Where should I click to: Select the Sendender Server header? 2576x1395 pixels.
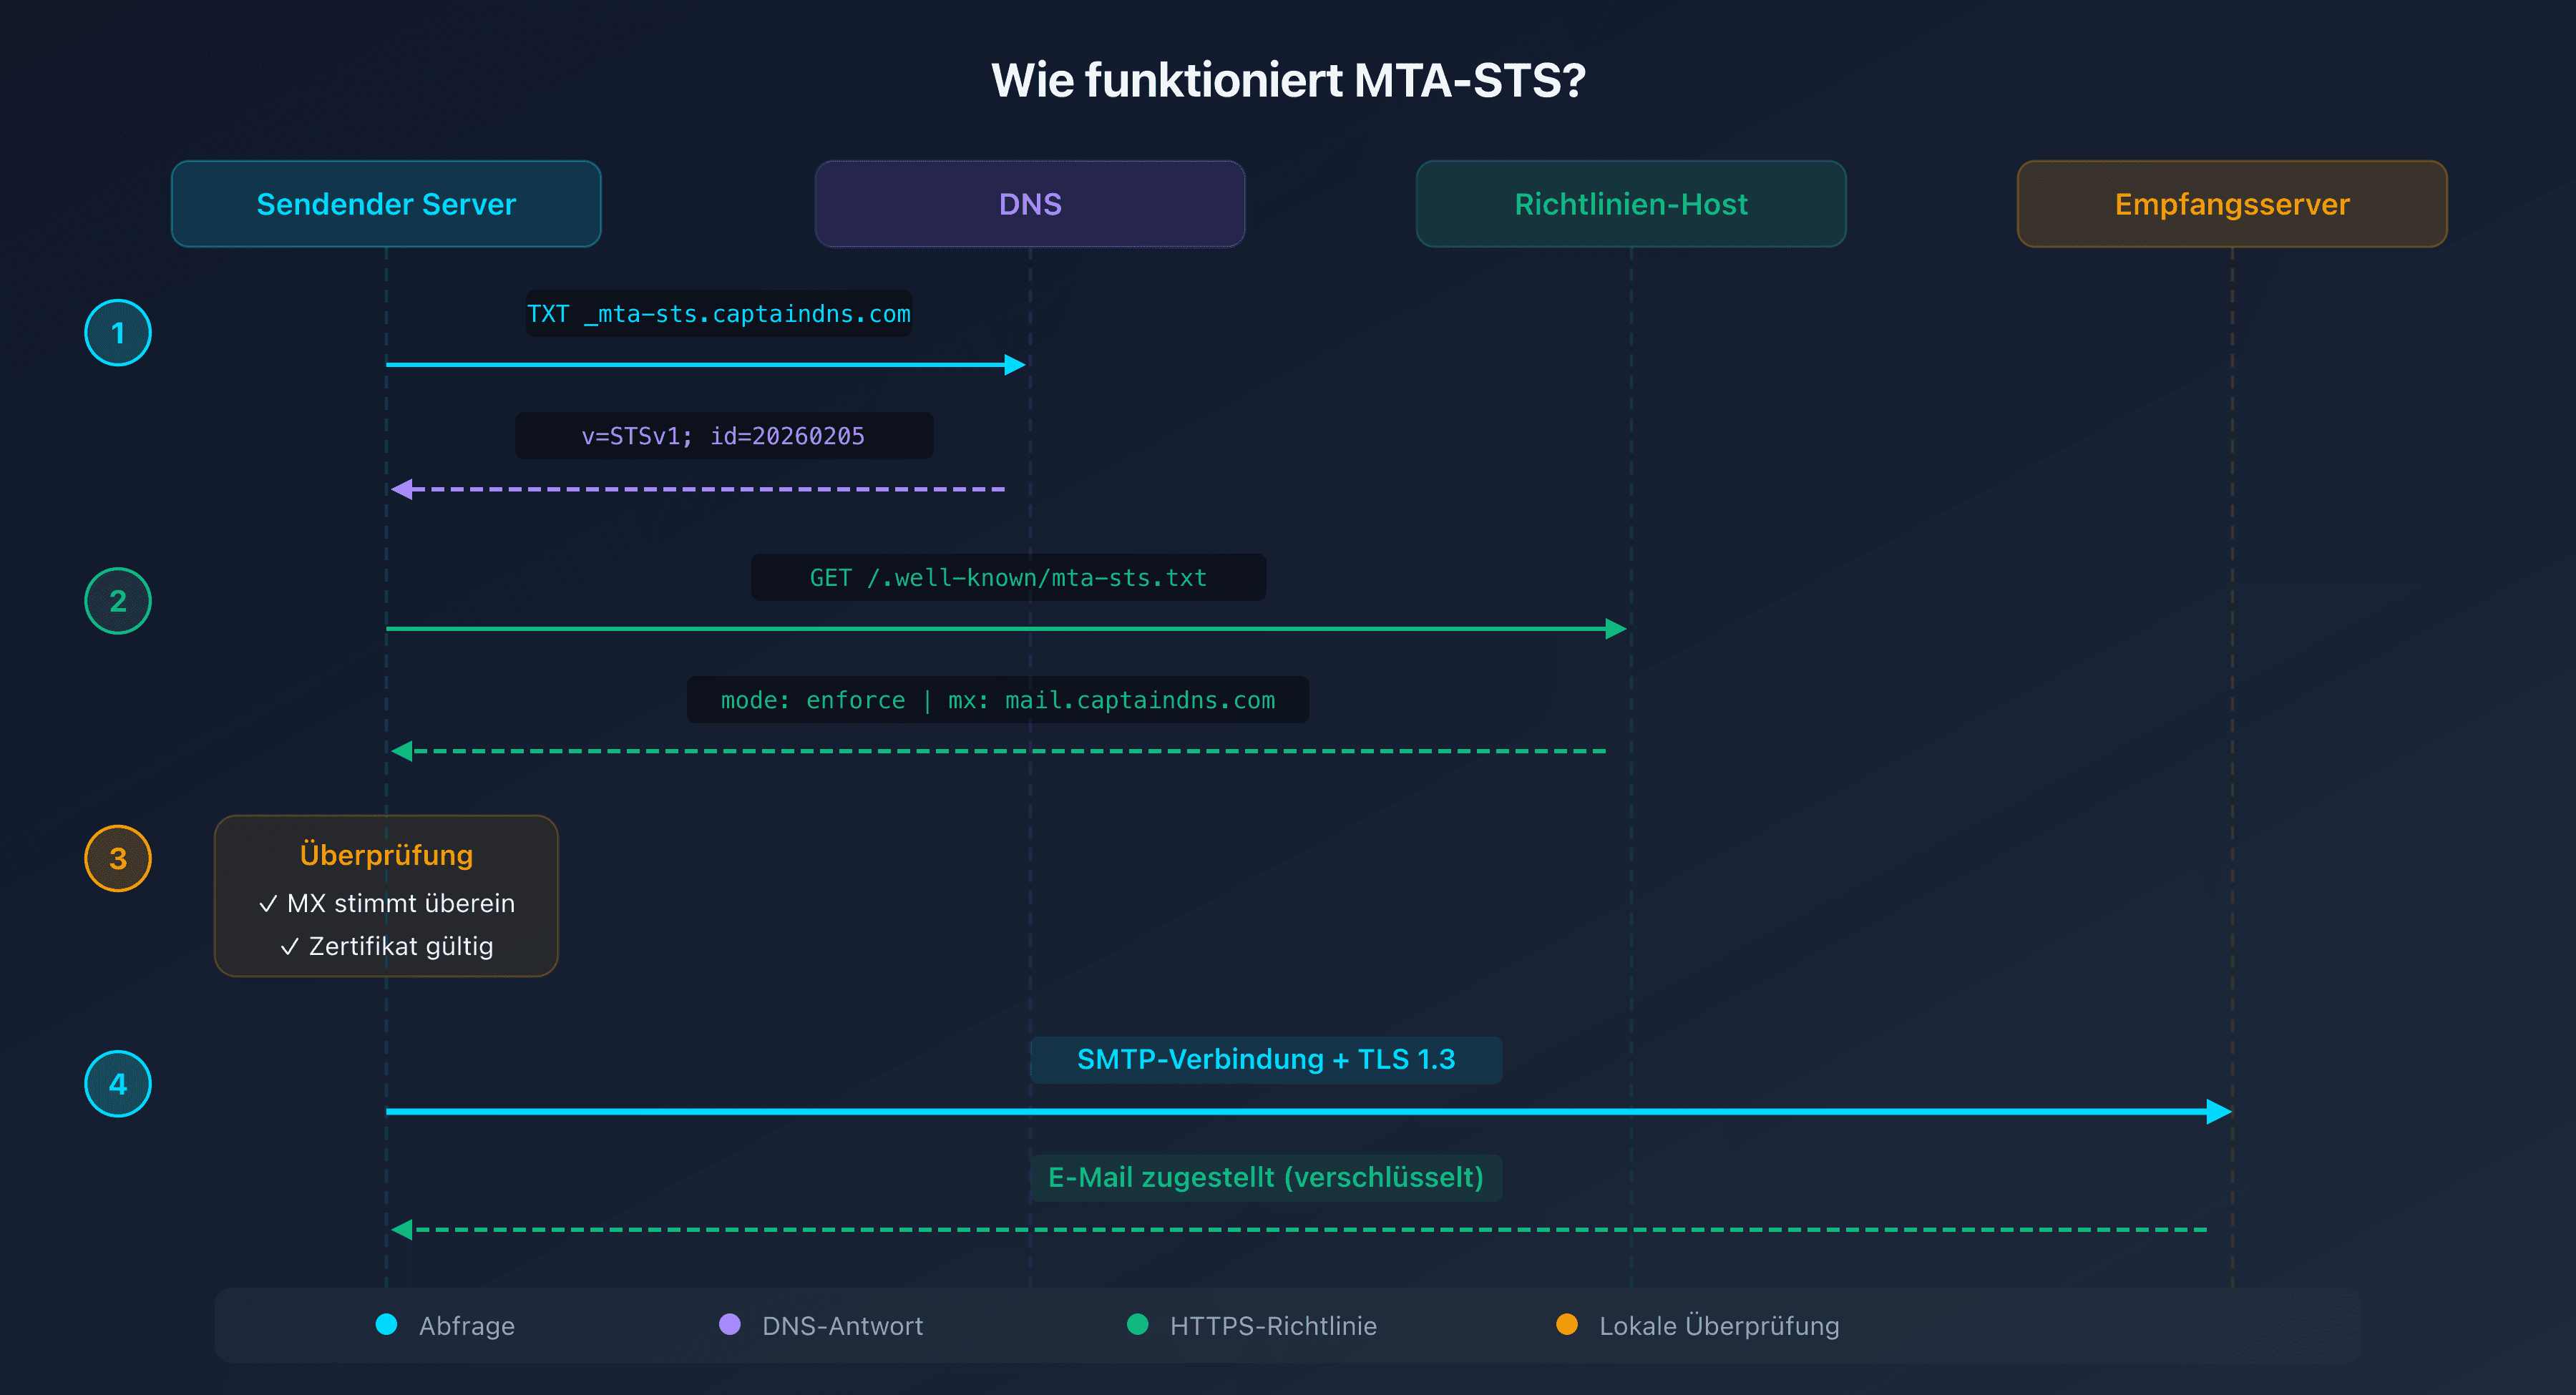[386, 203]
